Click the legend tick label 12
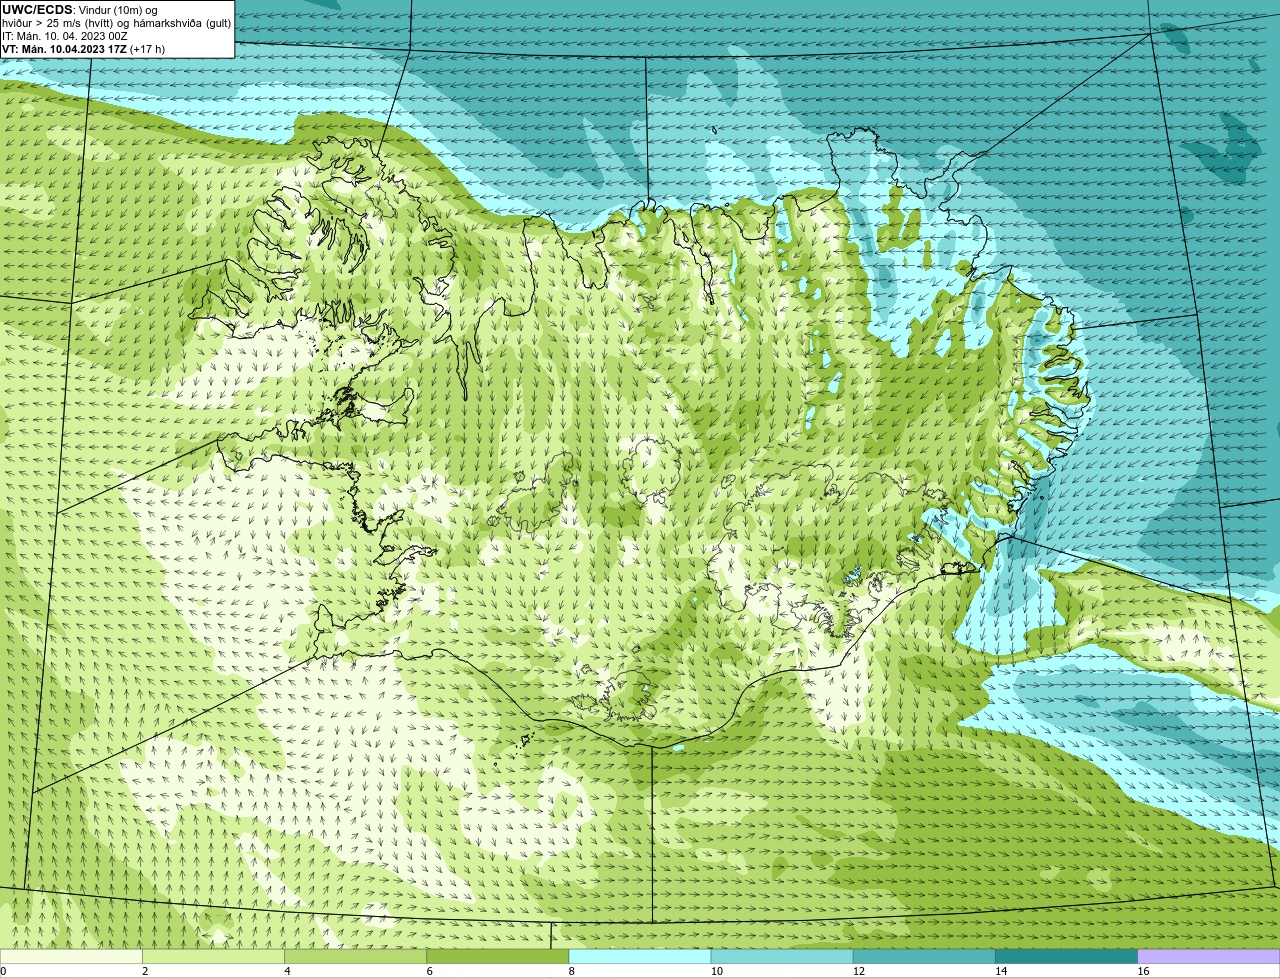Image resolution: width=1280 pixels, height=978 pixels. click(859, 971)
